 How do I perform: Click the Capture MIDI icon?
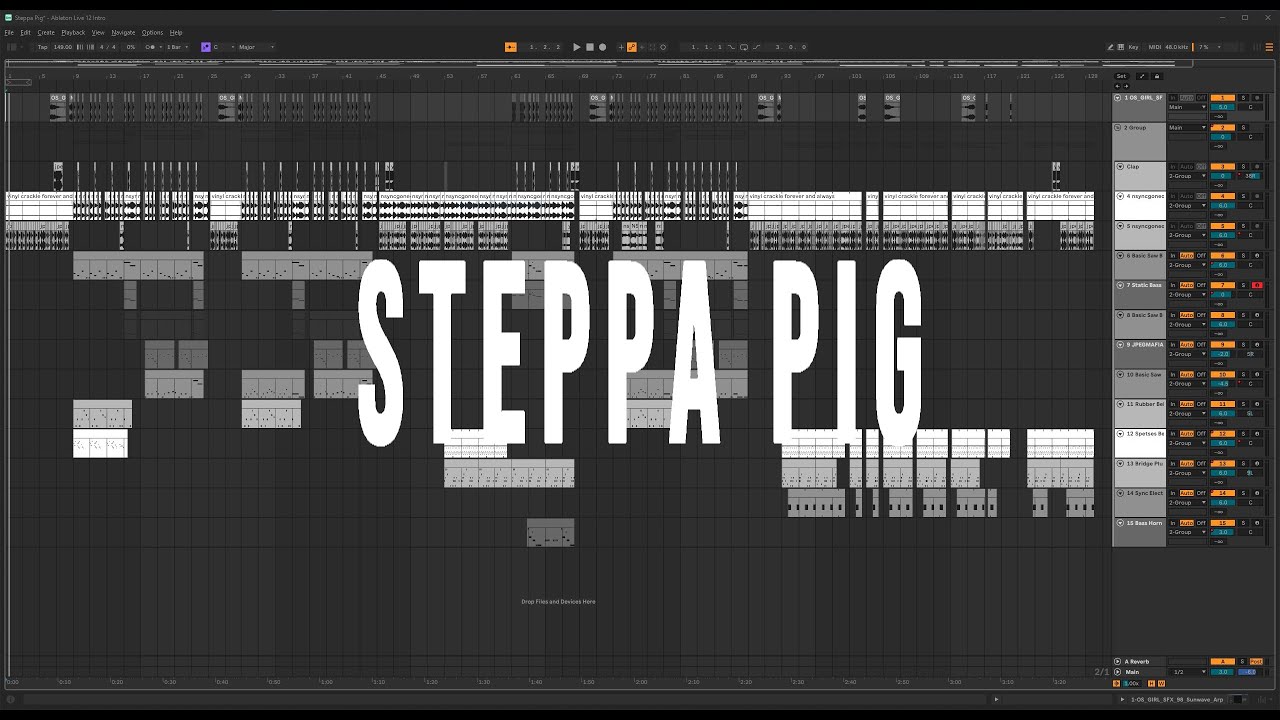tap(651, 47)
